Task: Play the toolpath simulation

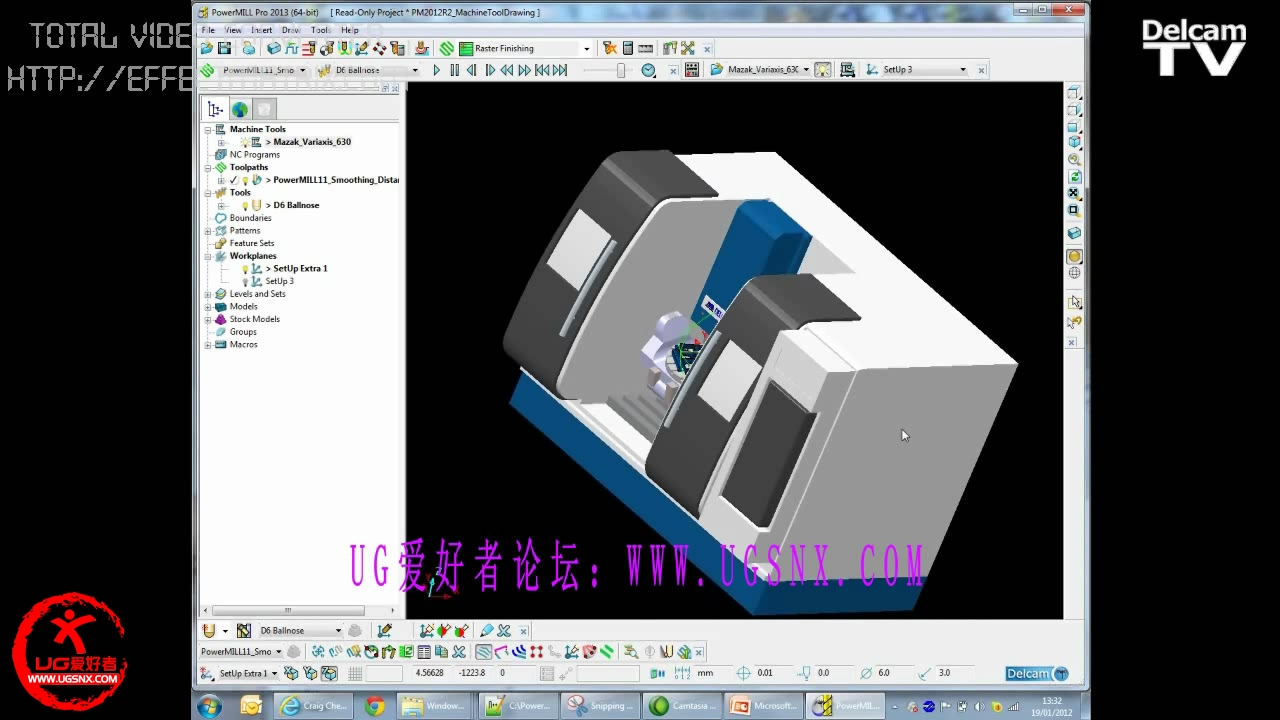Action: (x=436, y=70)
